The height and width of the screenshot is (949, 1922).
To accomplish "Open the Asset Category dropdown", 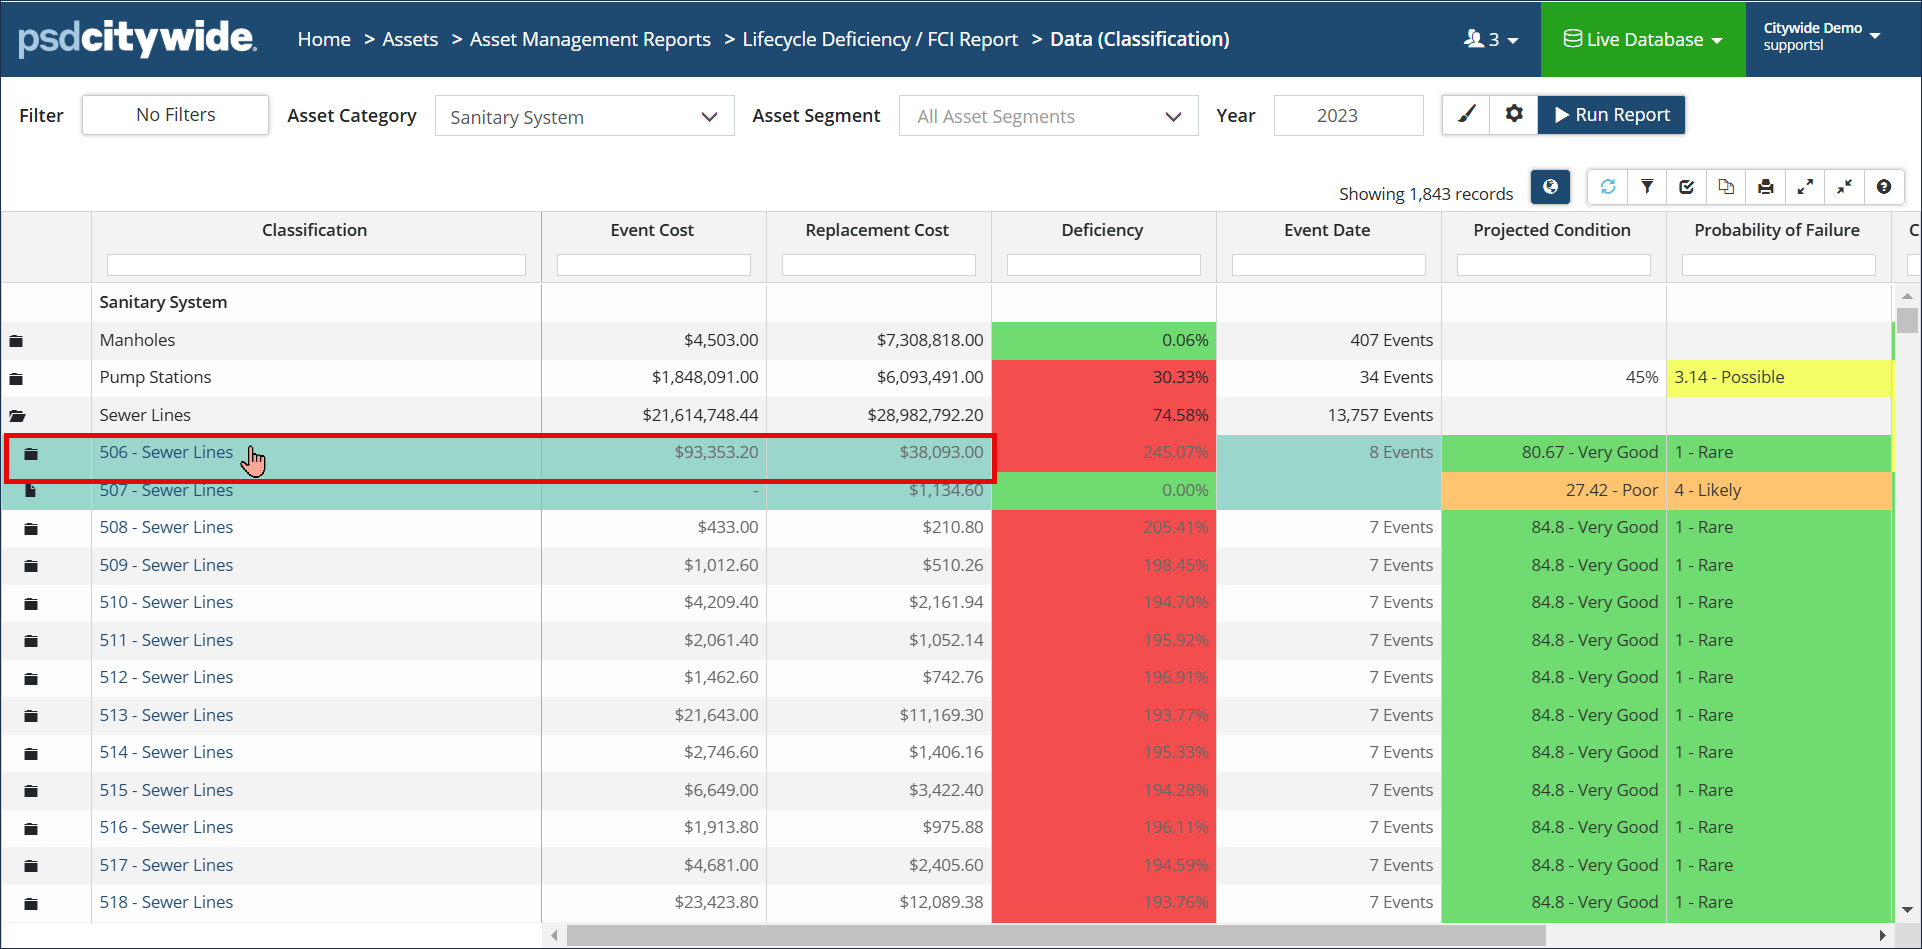I will coord(584,117).
